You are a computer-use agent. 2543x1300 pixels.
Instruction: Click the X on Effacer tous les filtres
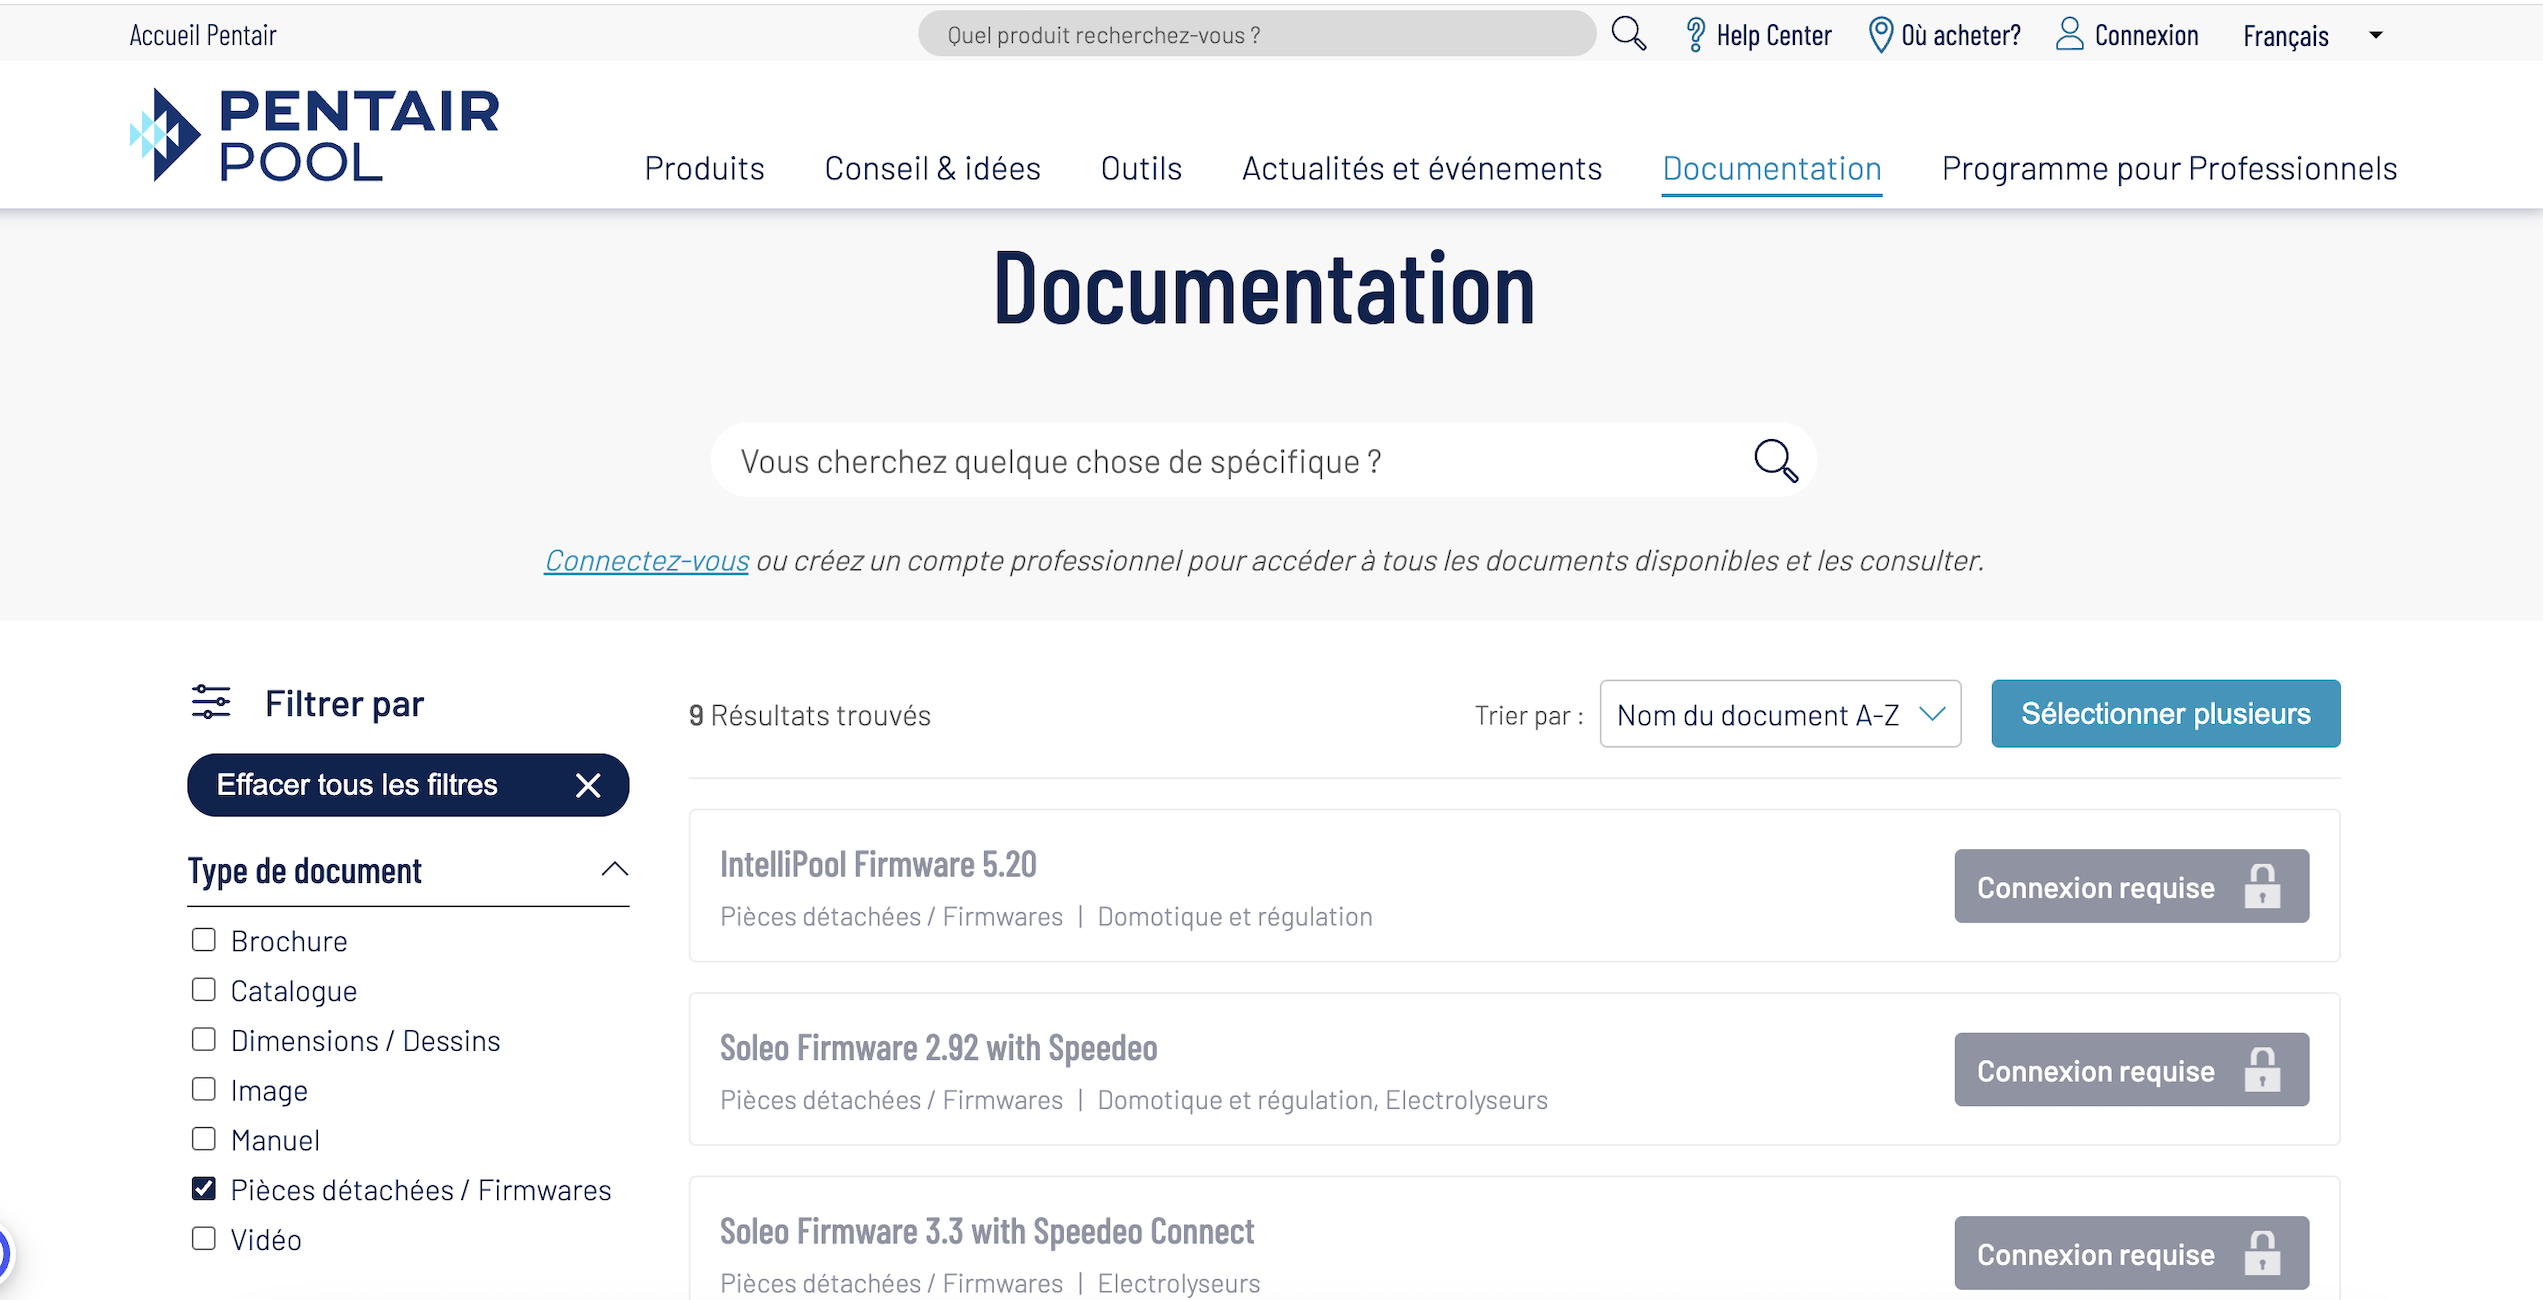pos(588,786)
